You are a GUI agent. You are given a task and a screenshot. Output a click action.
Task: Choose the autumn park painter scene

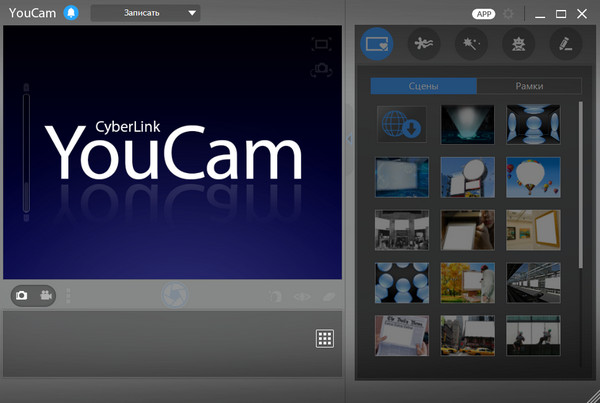pyautogui.click(x=467, y=283)
